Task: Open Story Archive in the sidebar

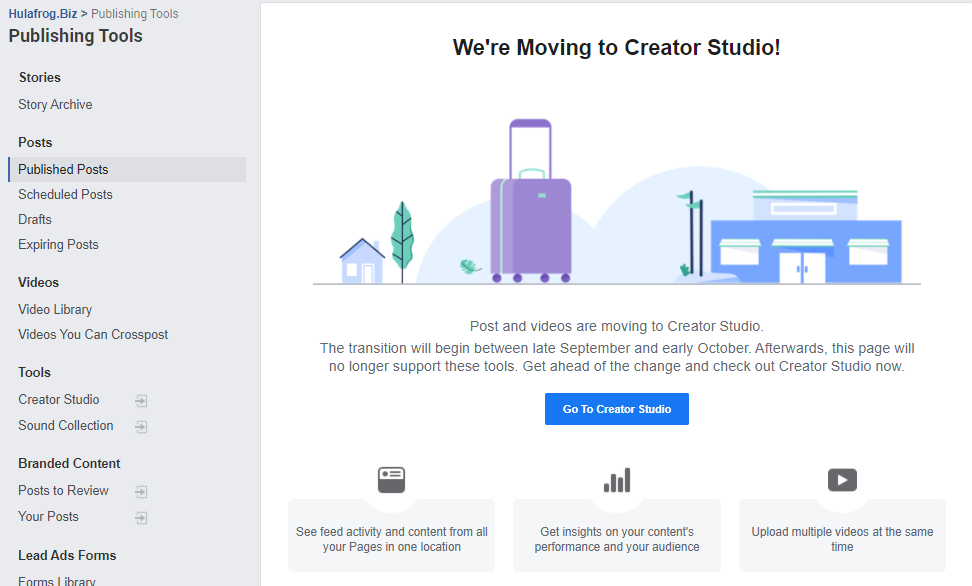Action: (x=55, y=105)
